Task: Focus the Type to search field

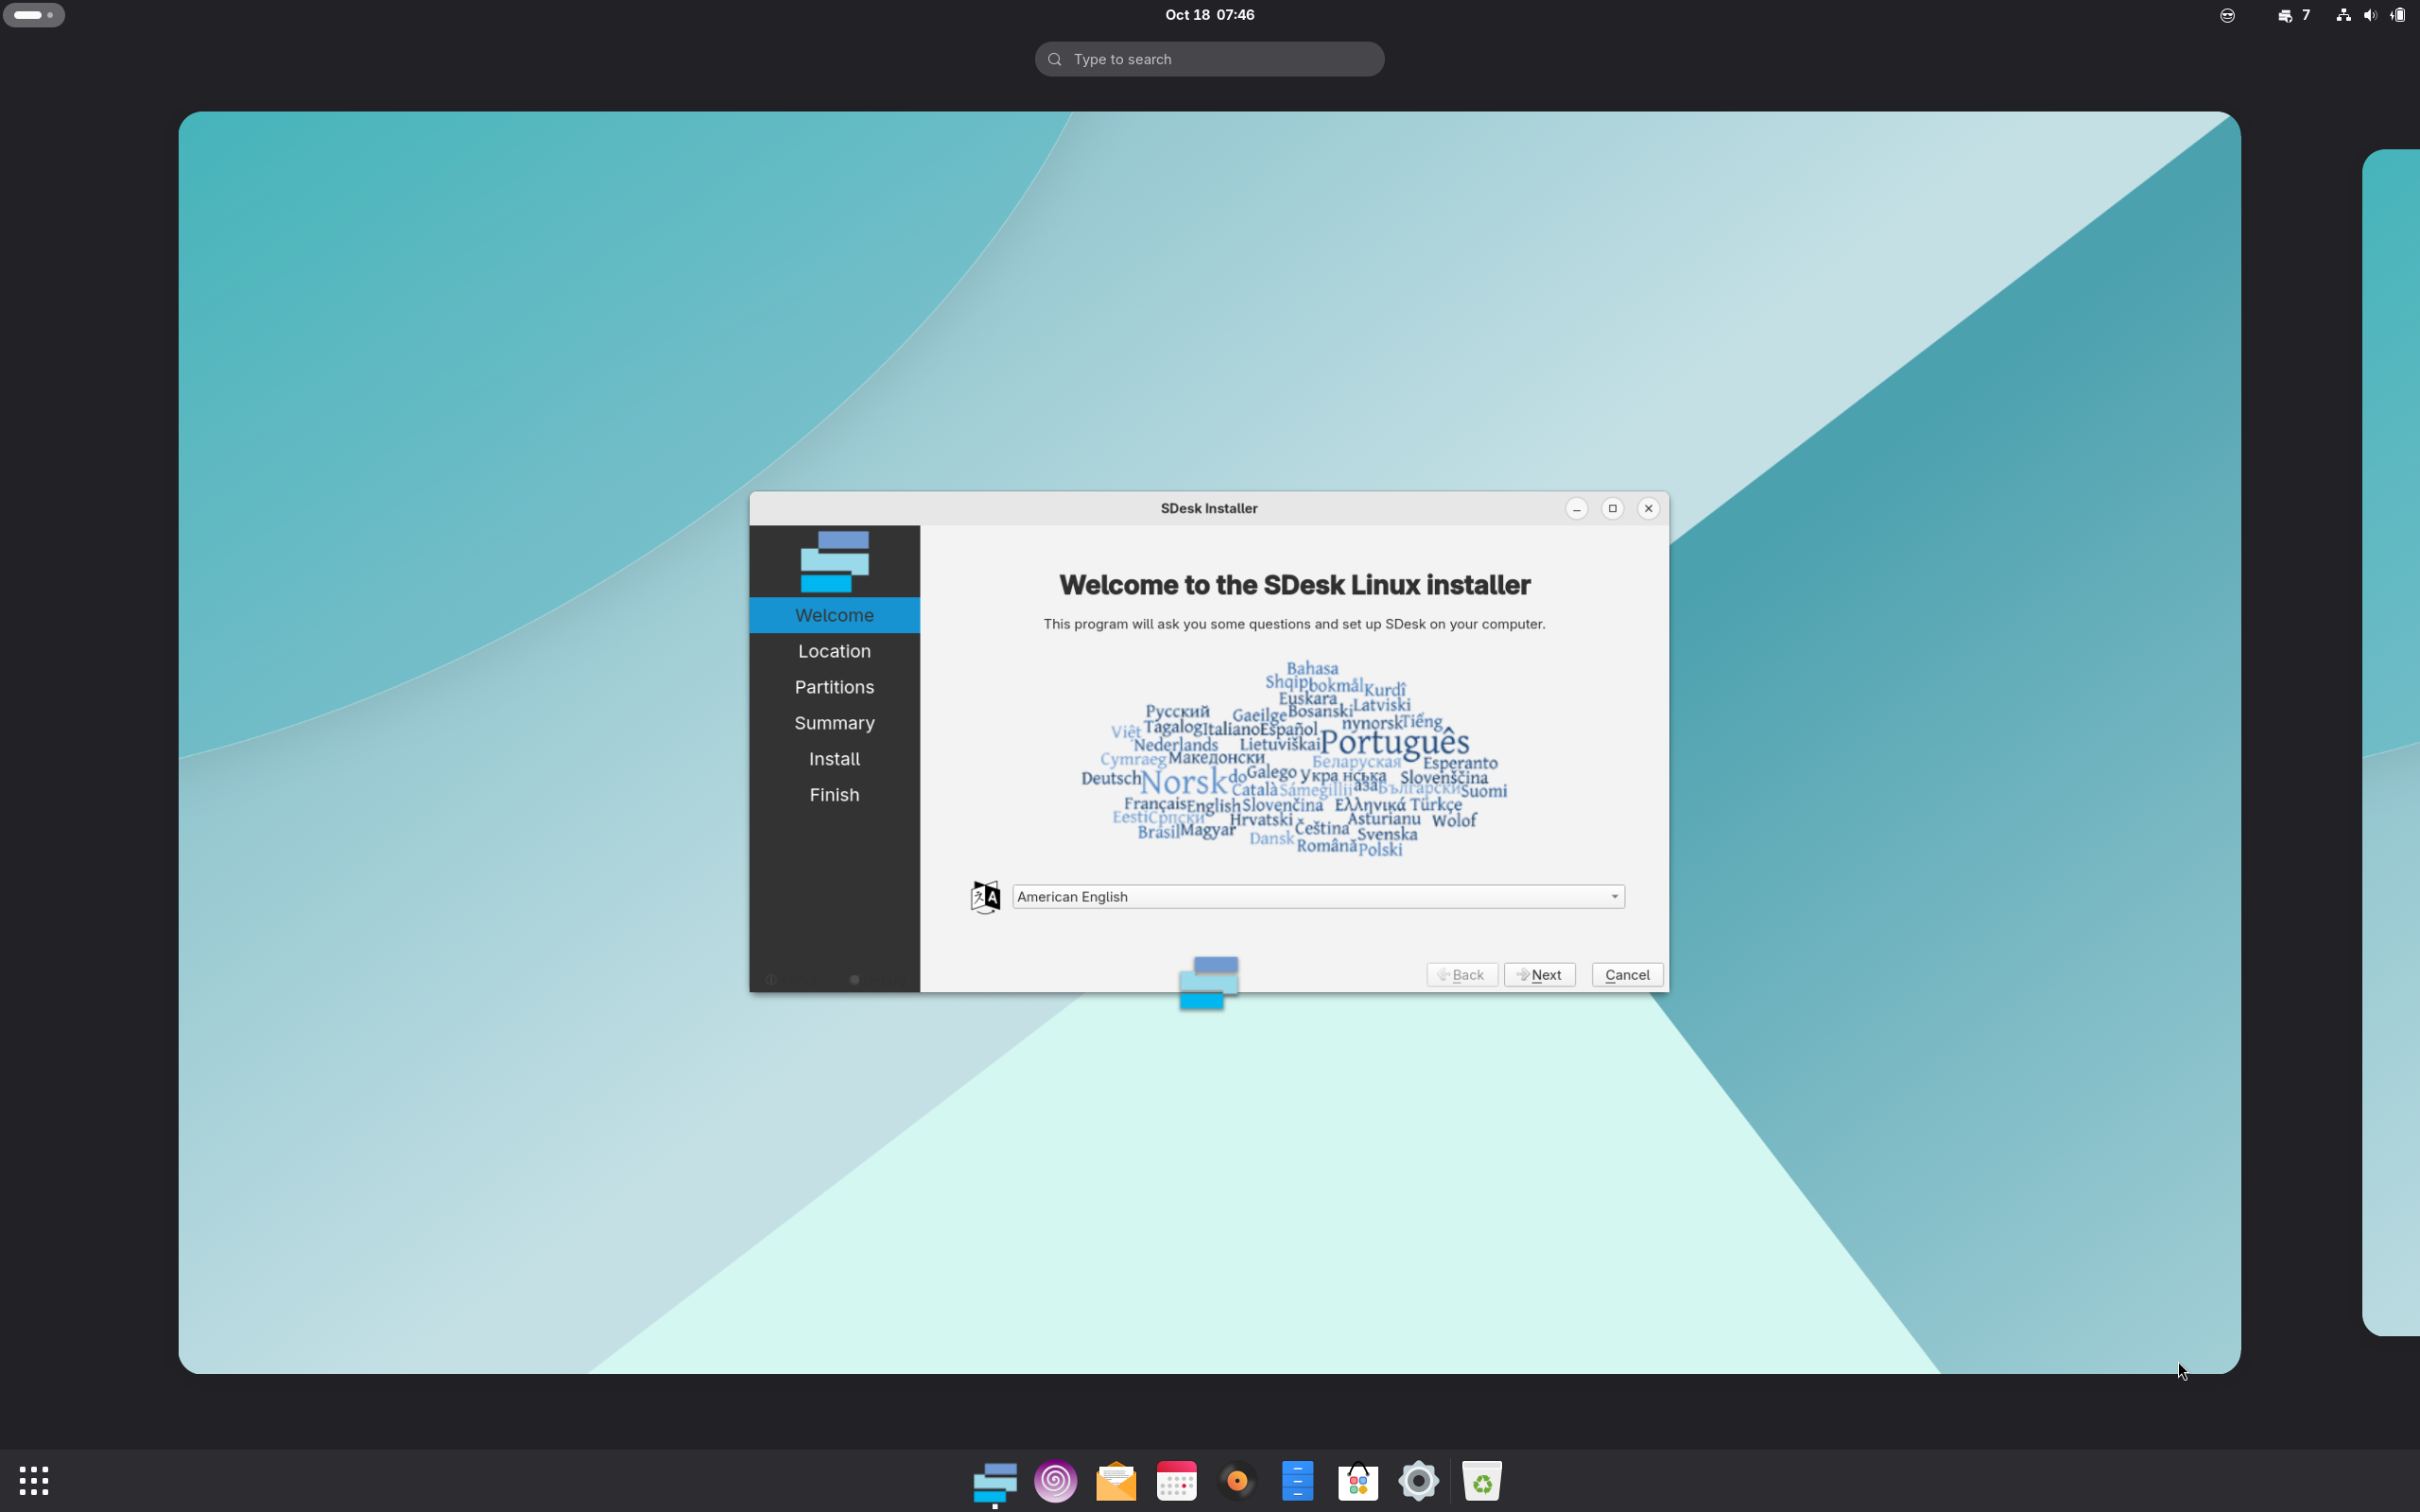Action: click(1209, 59)
